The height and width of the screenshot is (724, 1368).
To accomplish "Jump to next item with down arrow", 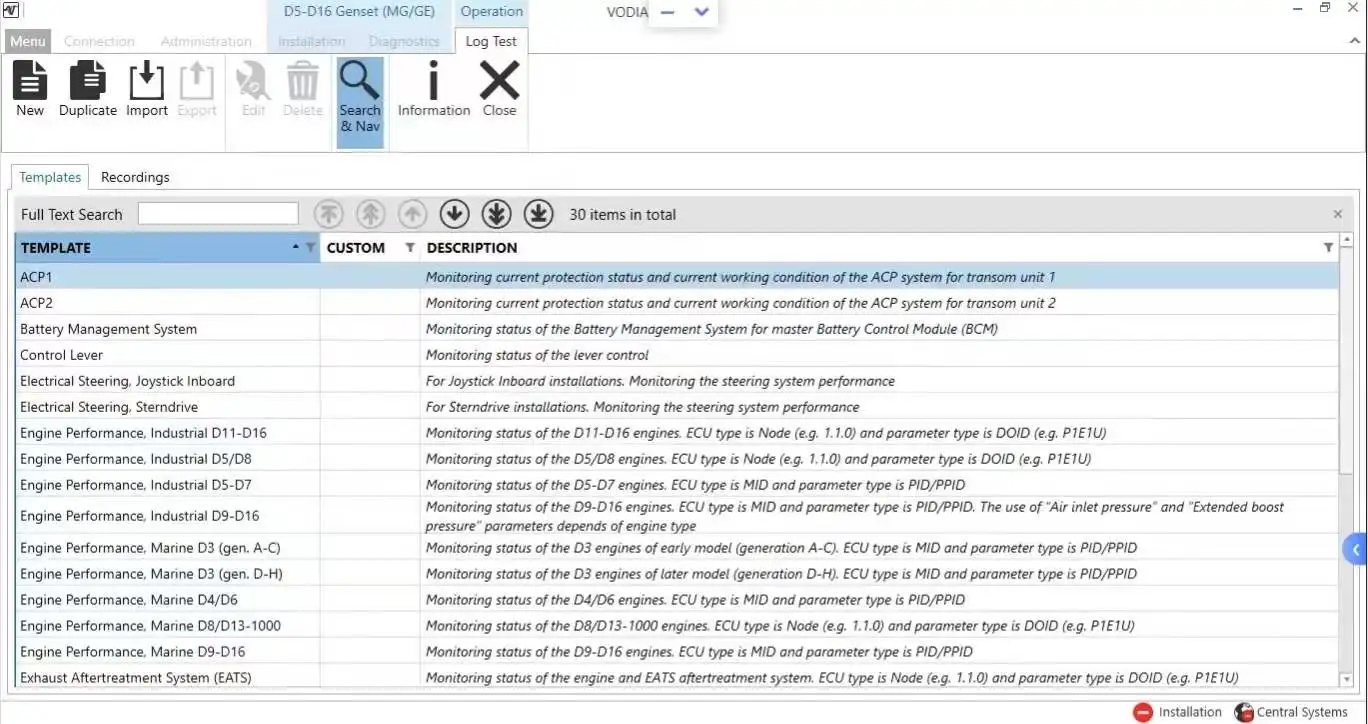I will pos(454,213).
